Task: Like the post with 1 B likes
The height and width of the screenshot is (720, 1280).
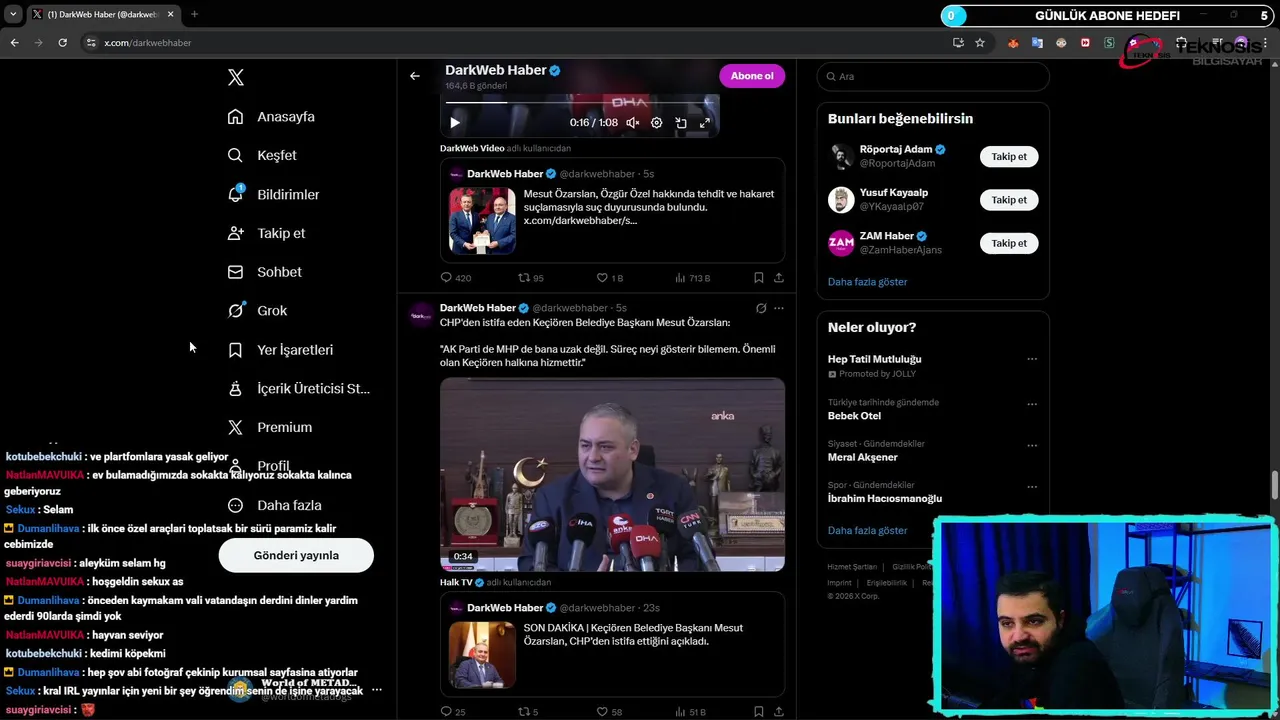Action: pos(609,277)
